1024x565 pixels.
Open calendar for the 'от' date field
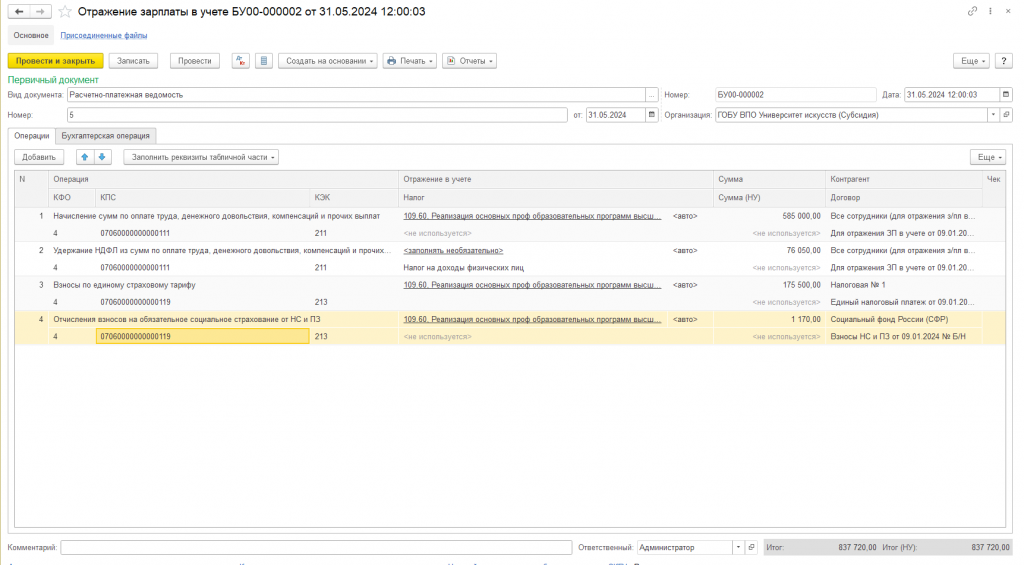click(x=651, y=115)
